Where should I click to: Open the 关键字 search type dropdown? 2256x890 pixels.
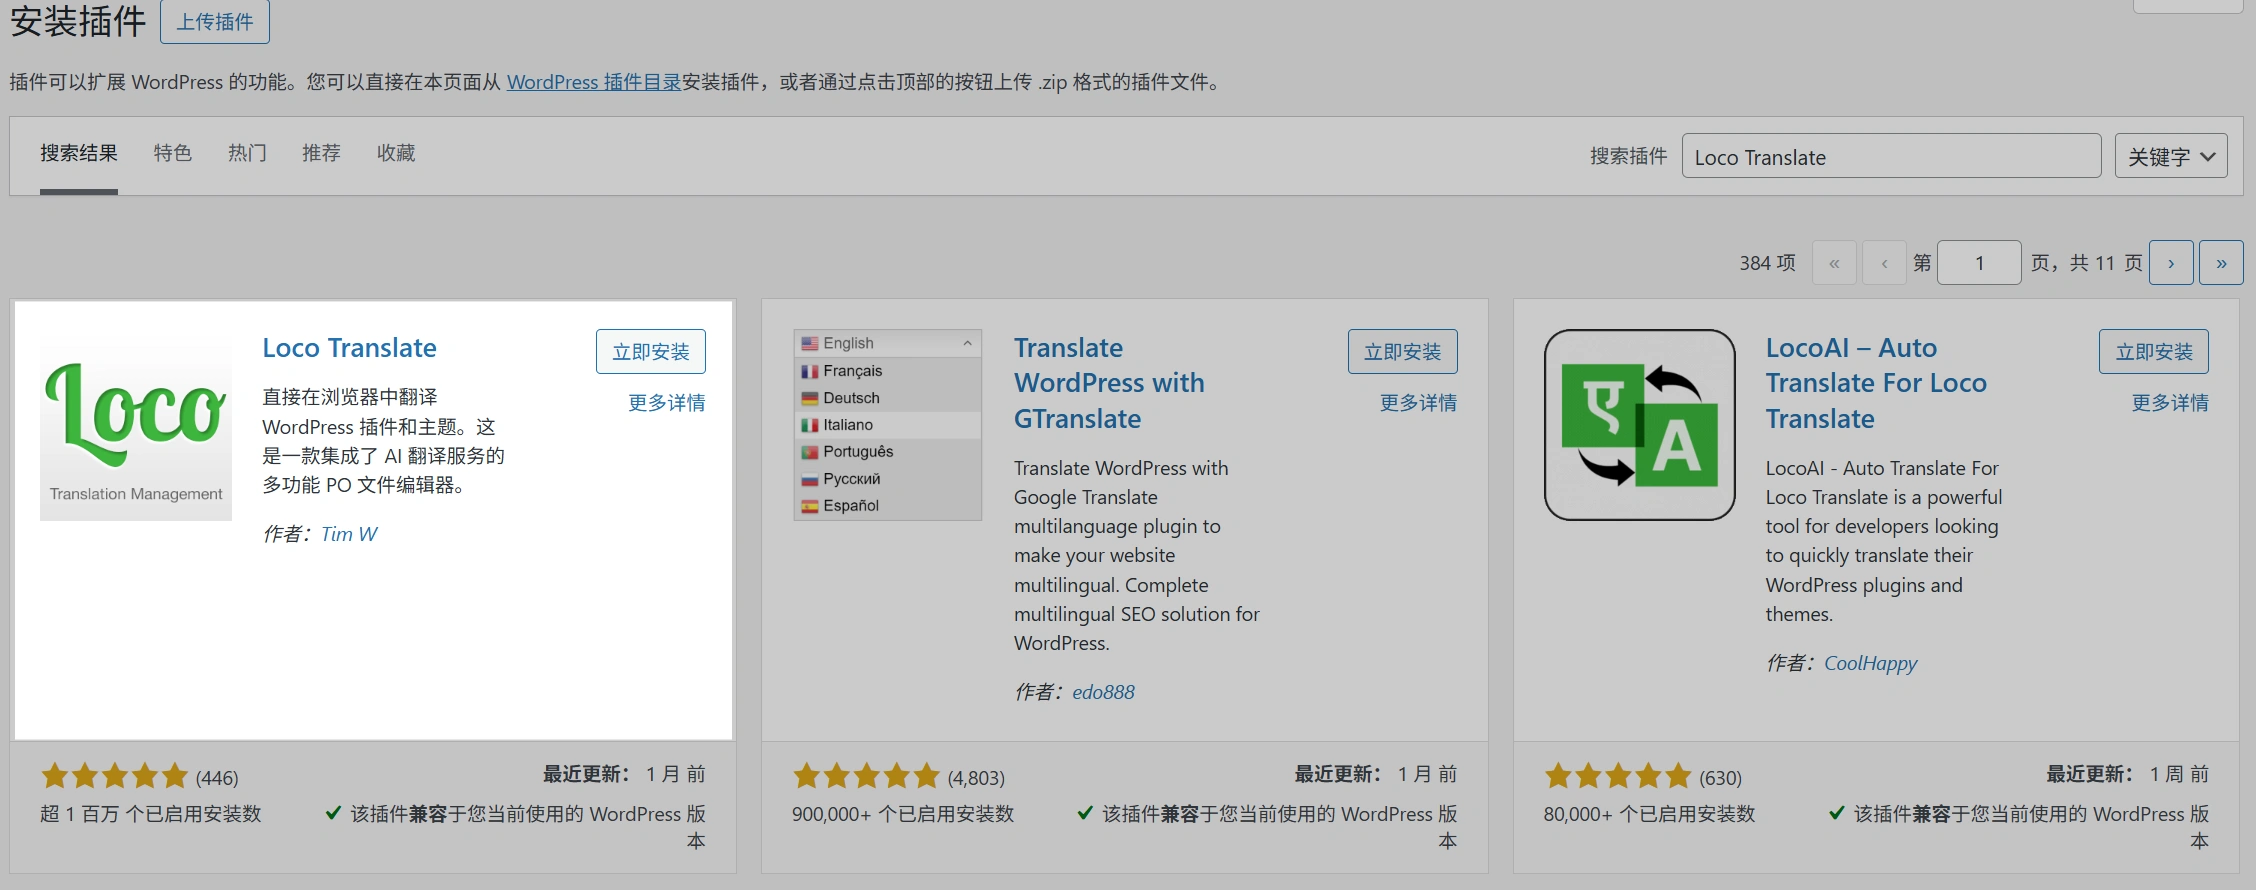coord(2171,156)
